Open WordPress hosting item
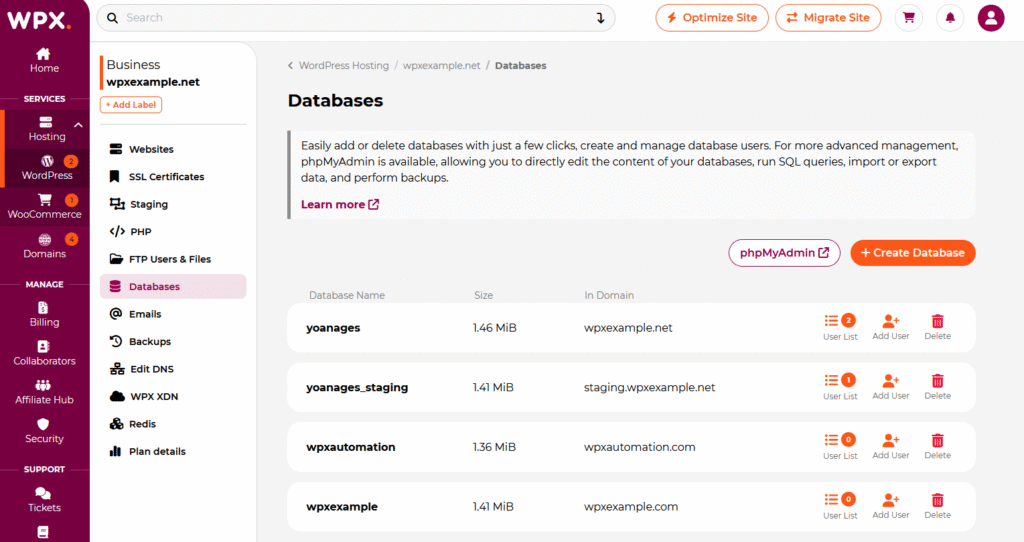This screenshot has height=542, width=1024. point(47,168)
